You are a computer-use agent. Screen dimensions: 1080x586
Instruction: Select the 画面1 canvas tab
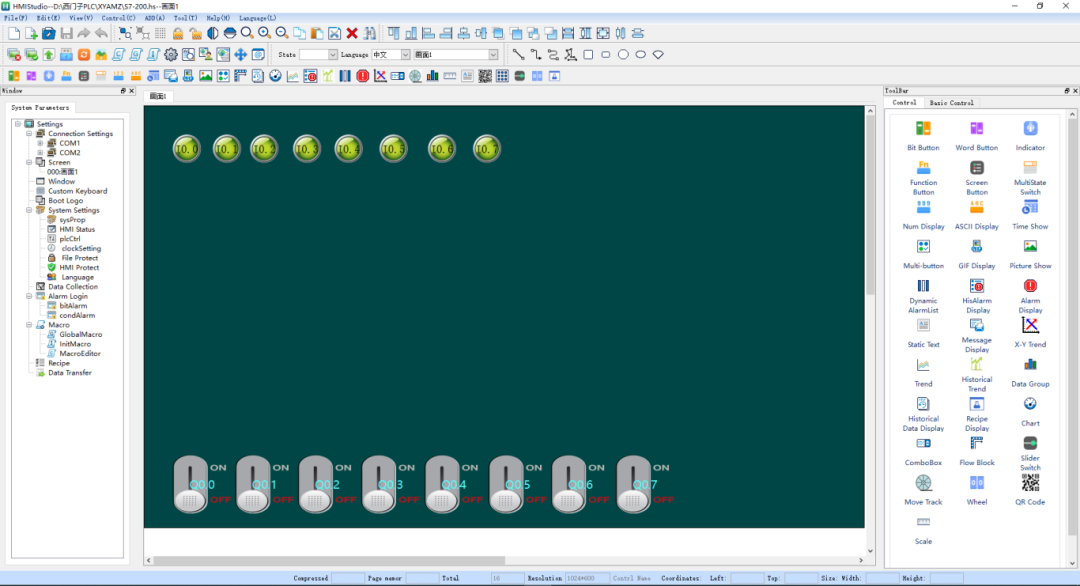click(x=158, y=96)
